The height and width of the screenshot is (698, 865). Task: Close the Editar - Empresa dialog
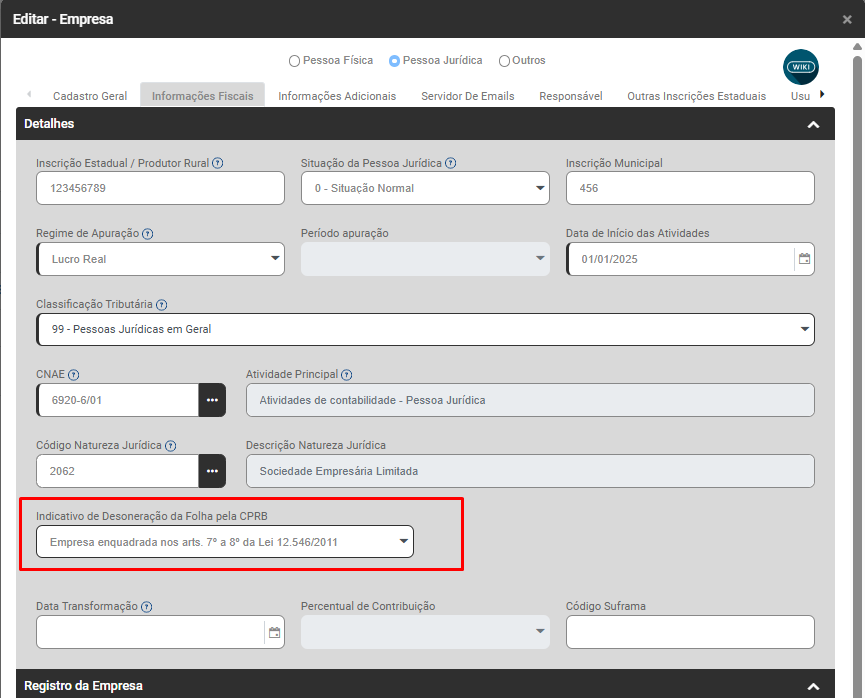(847, 20)
